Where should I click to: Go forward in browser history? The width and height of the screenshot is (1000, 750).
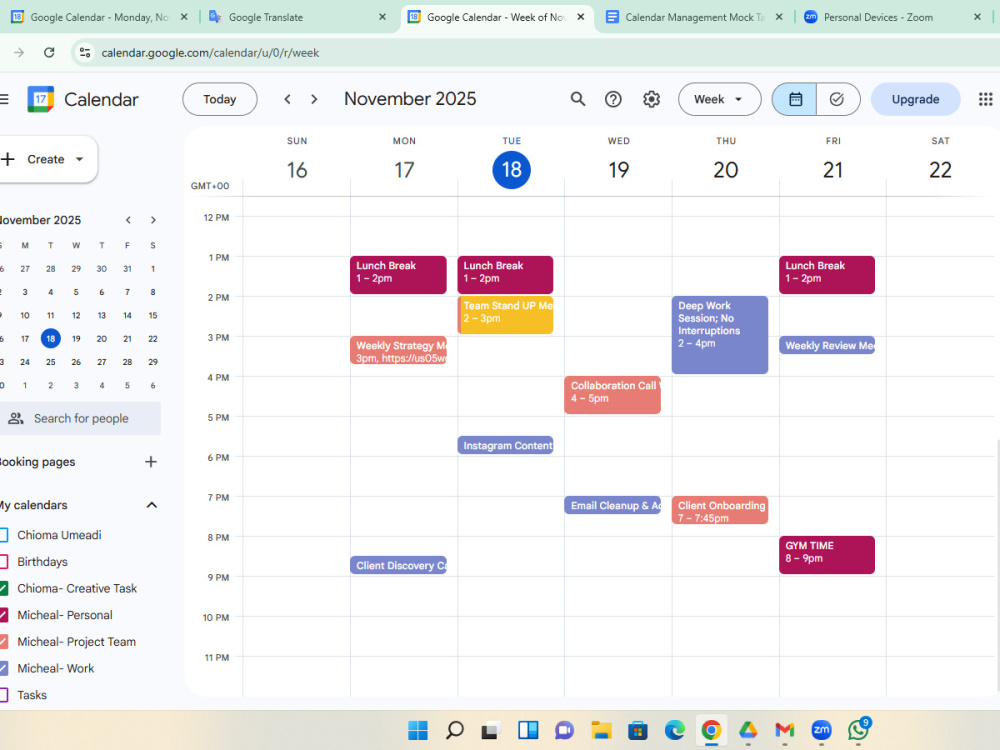[19, 52]
